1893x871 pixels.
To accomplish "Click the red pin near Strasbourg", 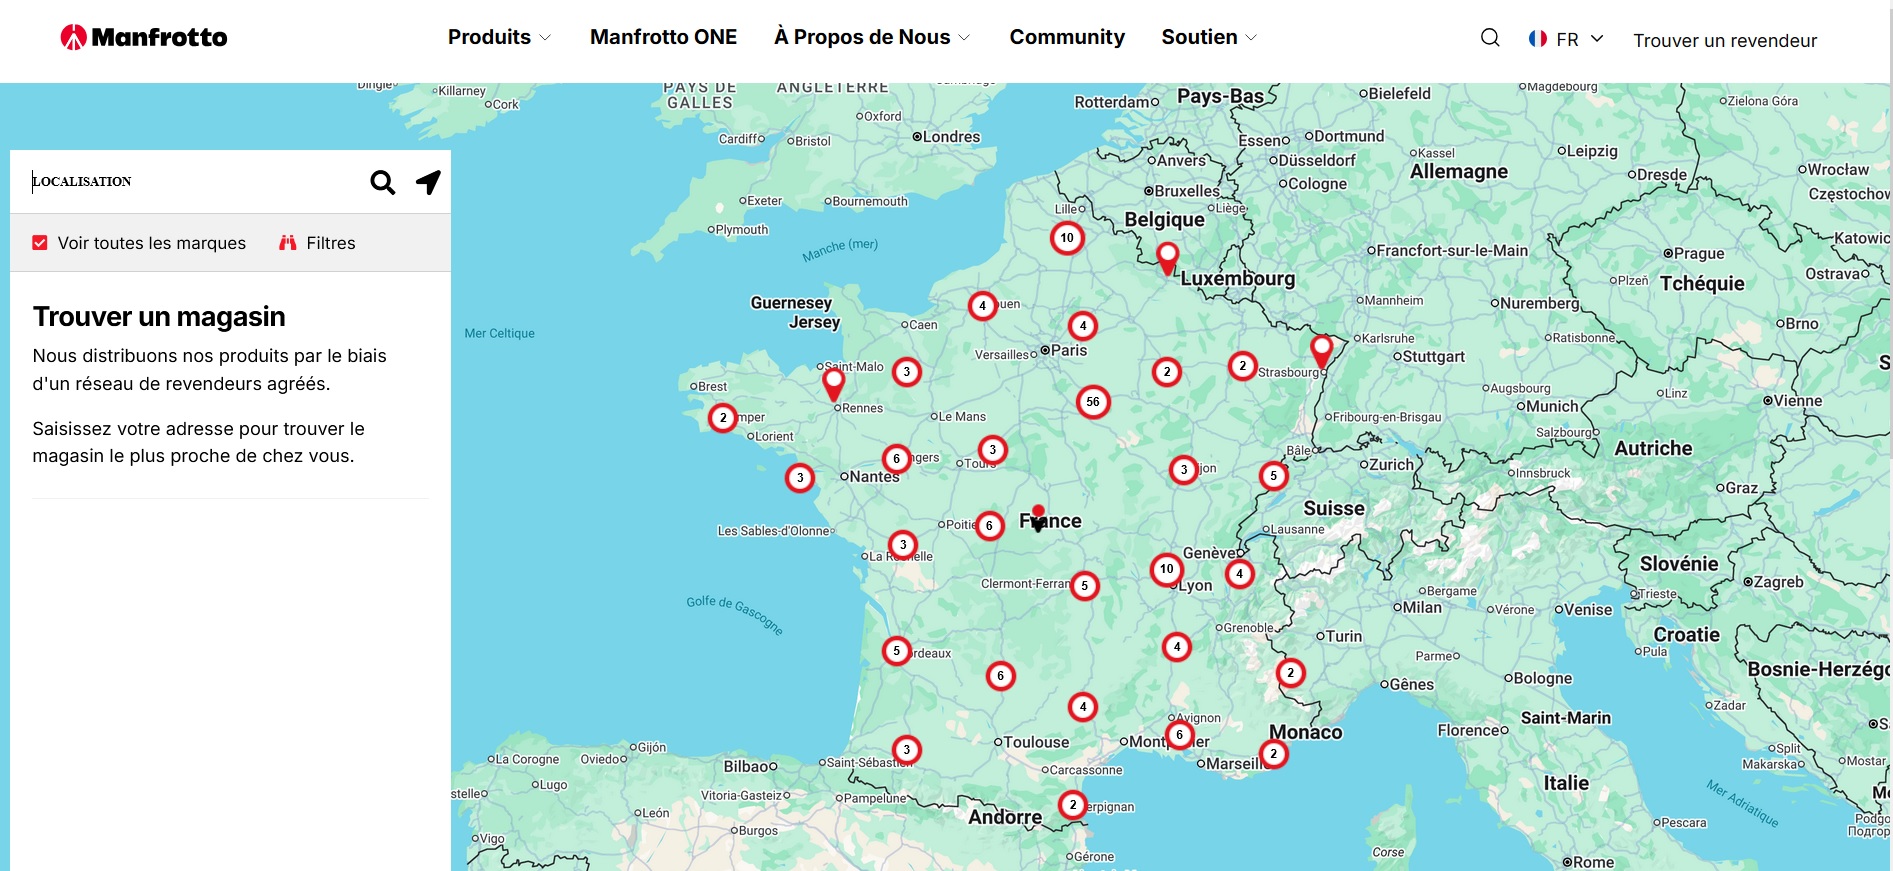I will (x=1322, y=351).
